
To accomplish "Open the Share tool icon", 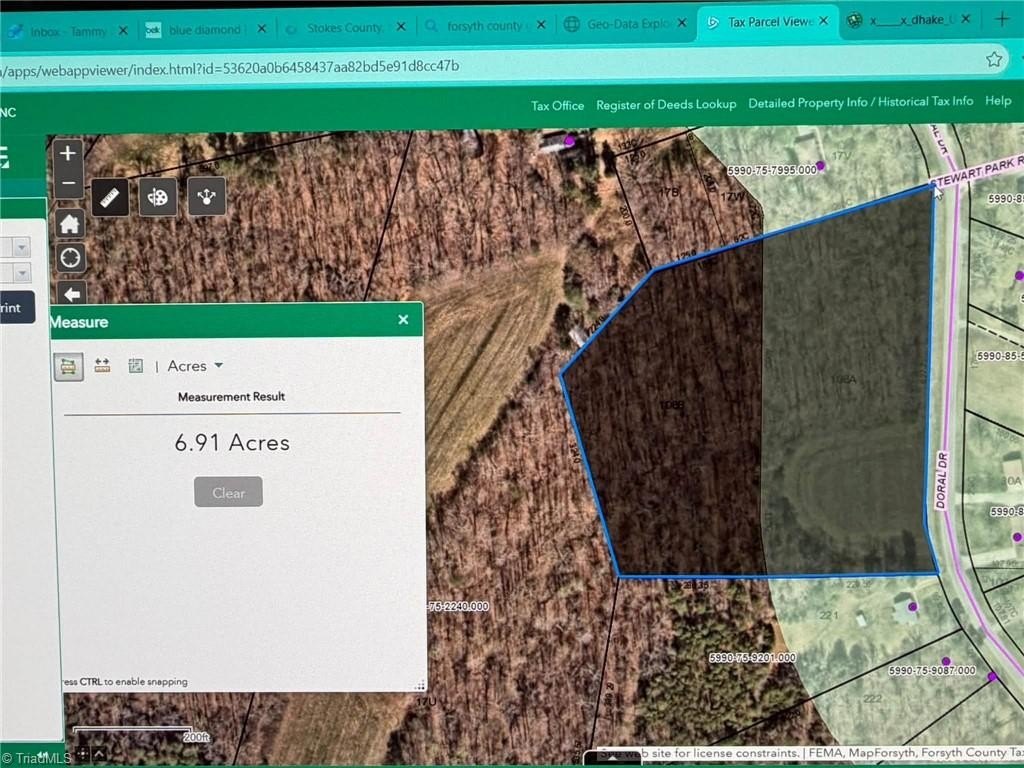I will [206, 195].
